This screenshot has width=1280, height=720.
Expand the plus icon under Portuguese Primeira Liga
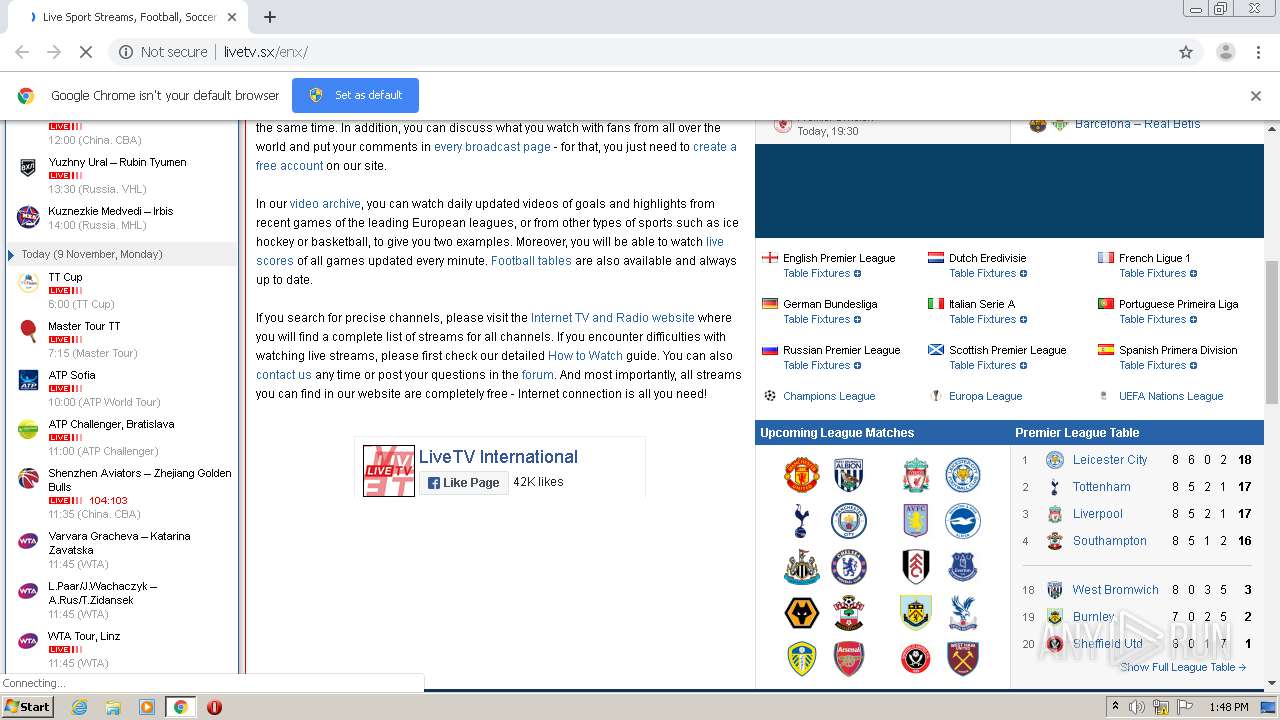click(x=1193, y=320)
